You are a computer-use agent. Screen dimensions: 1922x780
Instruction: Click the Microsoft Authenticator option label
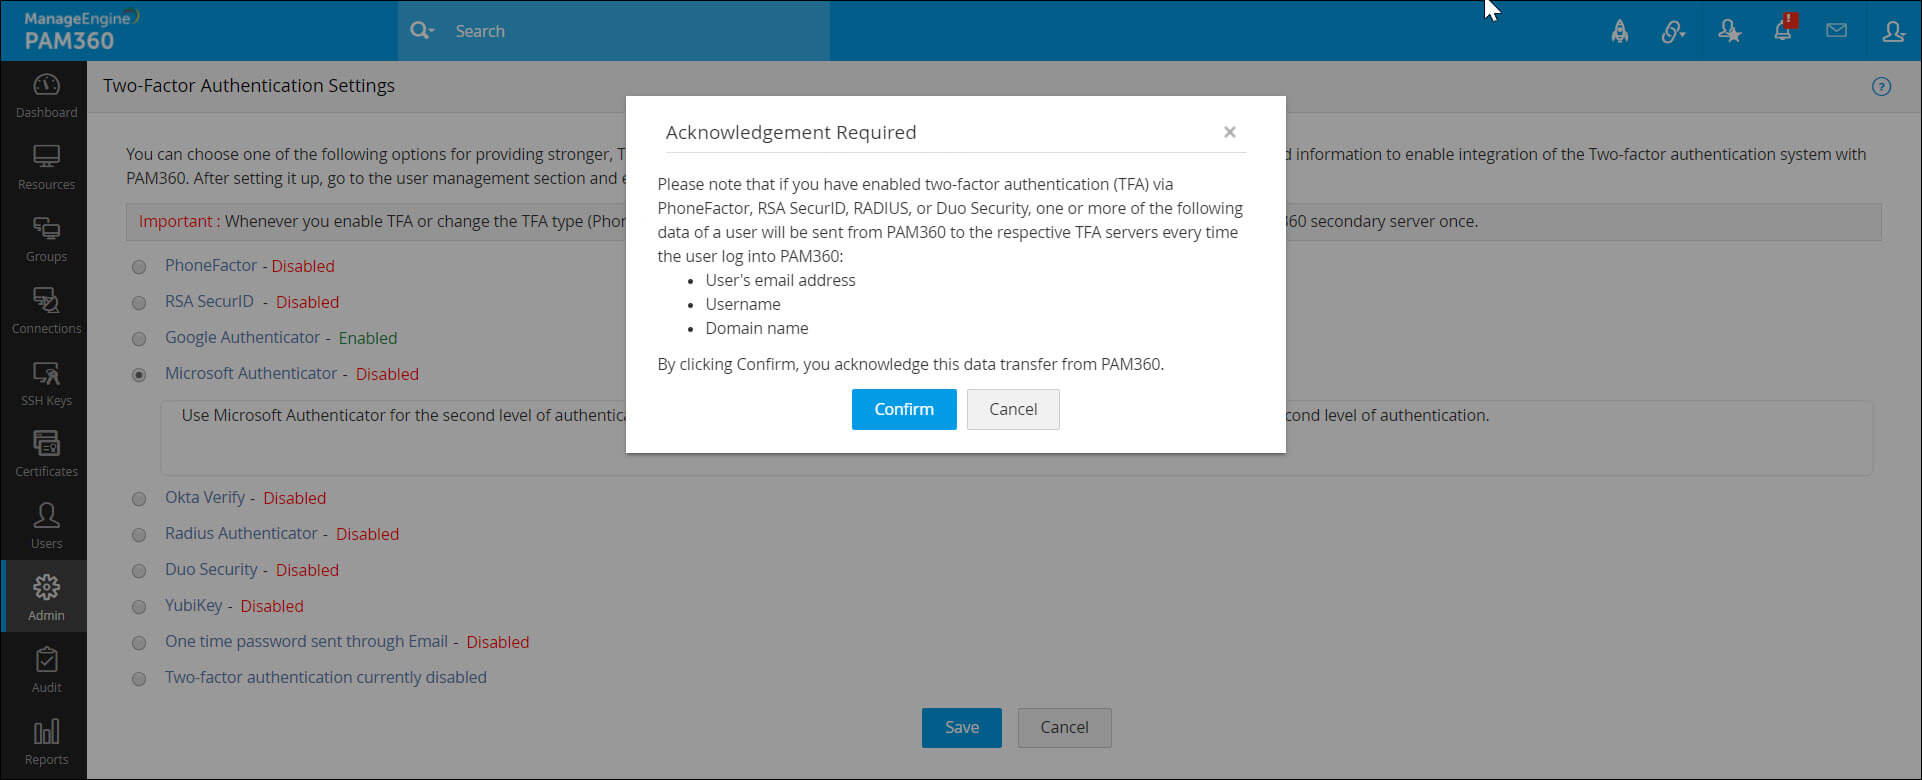(x=251, y=373)
